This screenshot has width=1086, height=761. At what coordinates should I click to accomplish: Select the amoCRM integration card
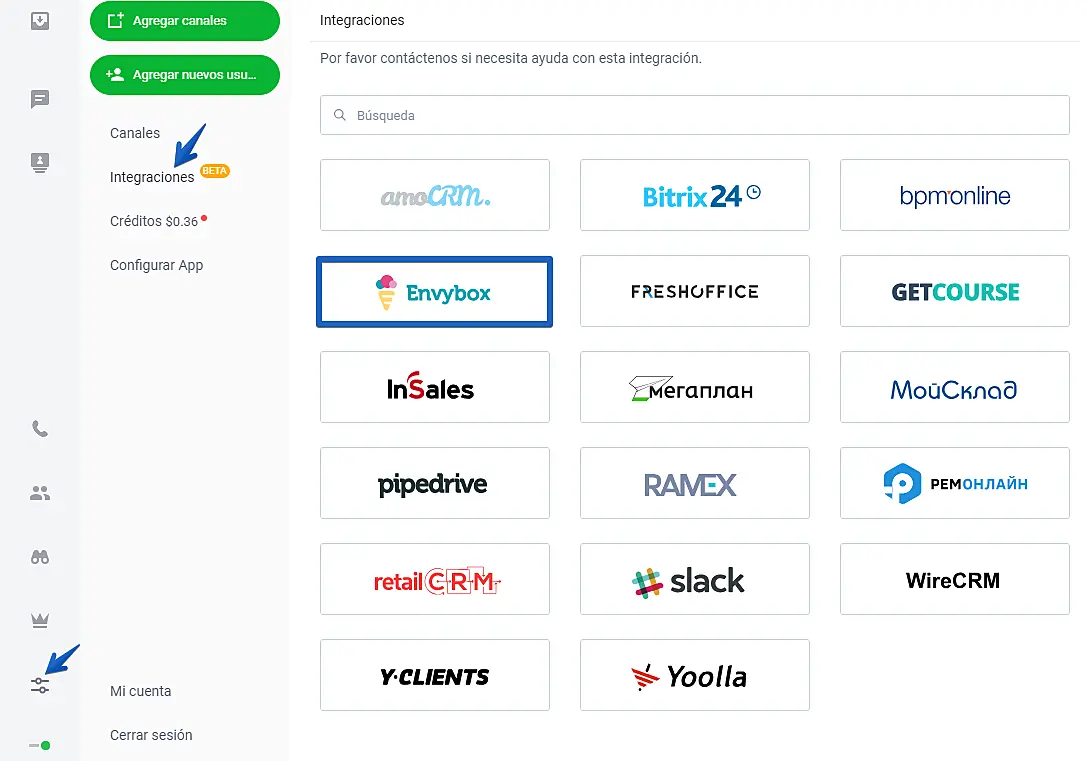tap(435, 195)
